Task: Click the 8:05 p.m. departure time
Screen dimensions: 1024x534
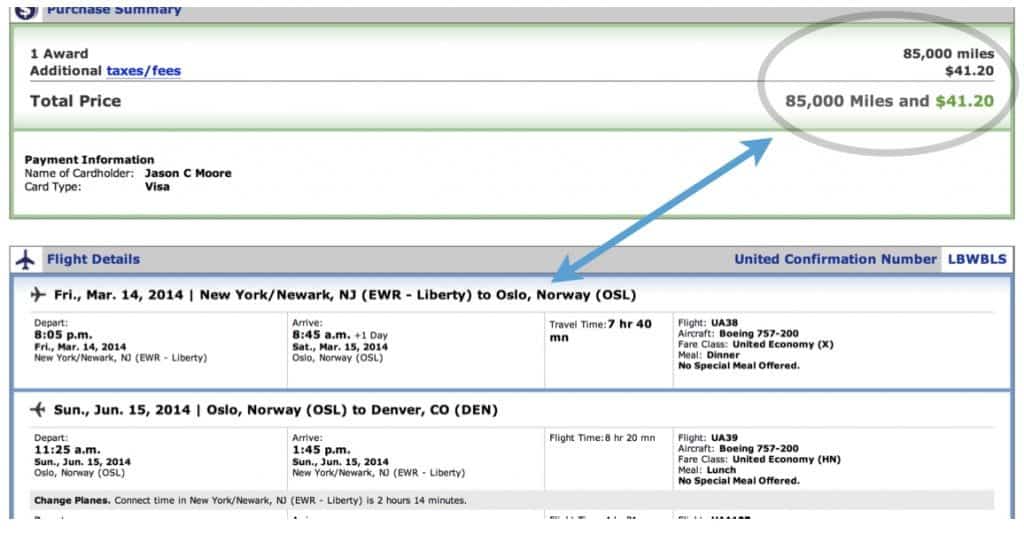Action: pyautogui.click(x=63, y=335)
